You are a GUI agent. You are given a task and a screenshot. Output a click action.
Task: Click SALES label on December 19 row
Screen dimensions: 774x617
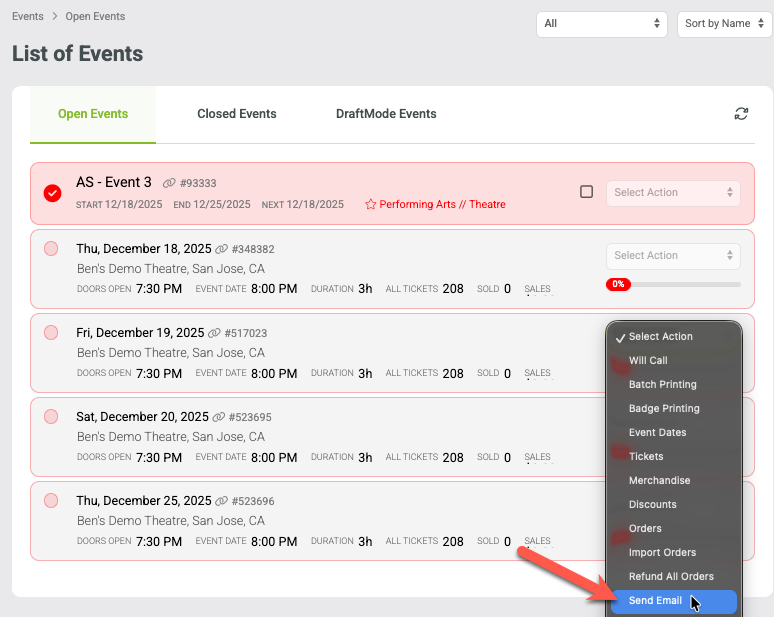[x=538, y=373]
